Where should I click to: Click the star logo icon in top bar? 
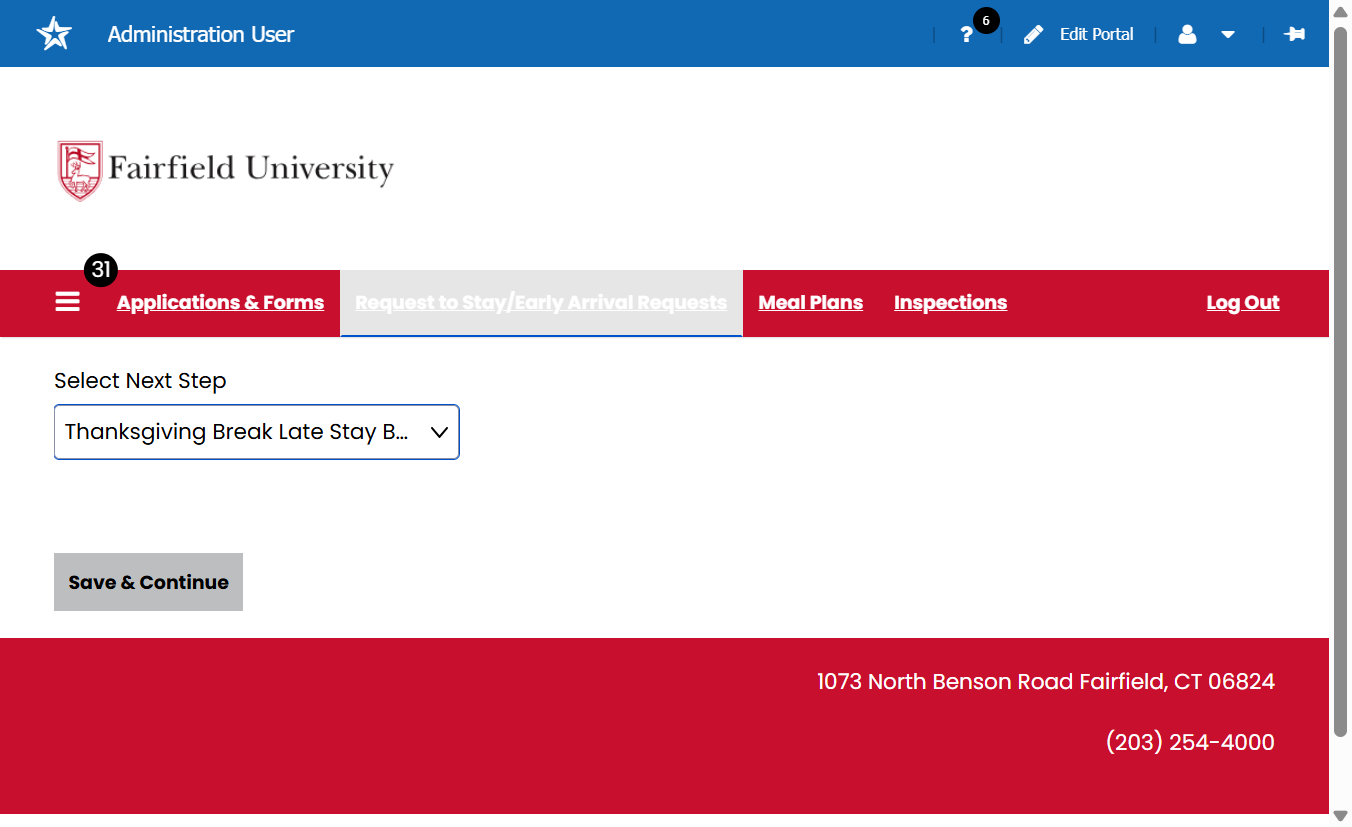point(54,34)
